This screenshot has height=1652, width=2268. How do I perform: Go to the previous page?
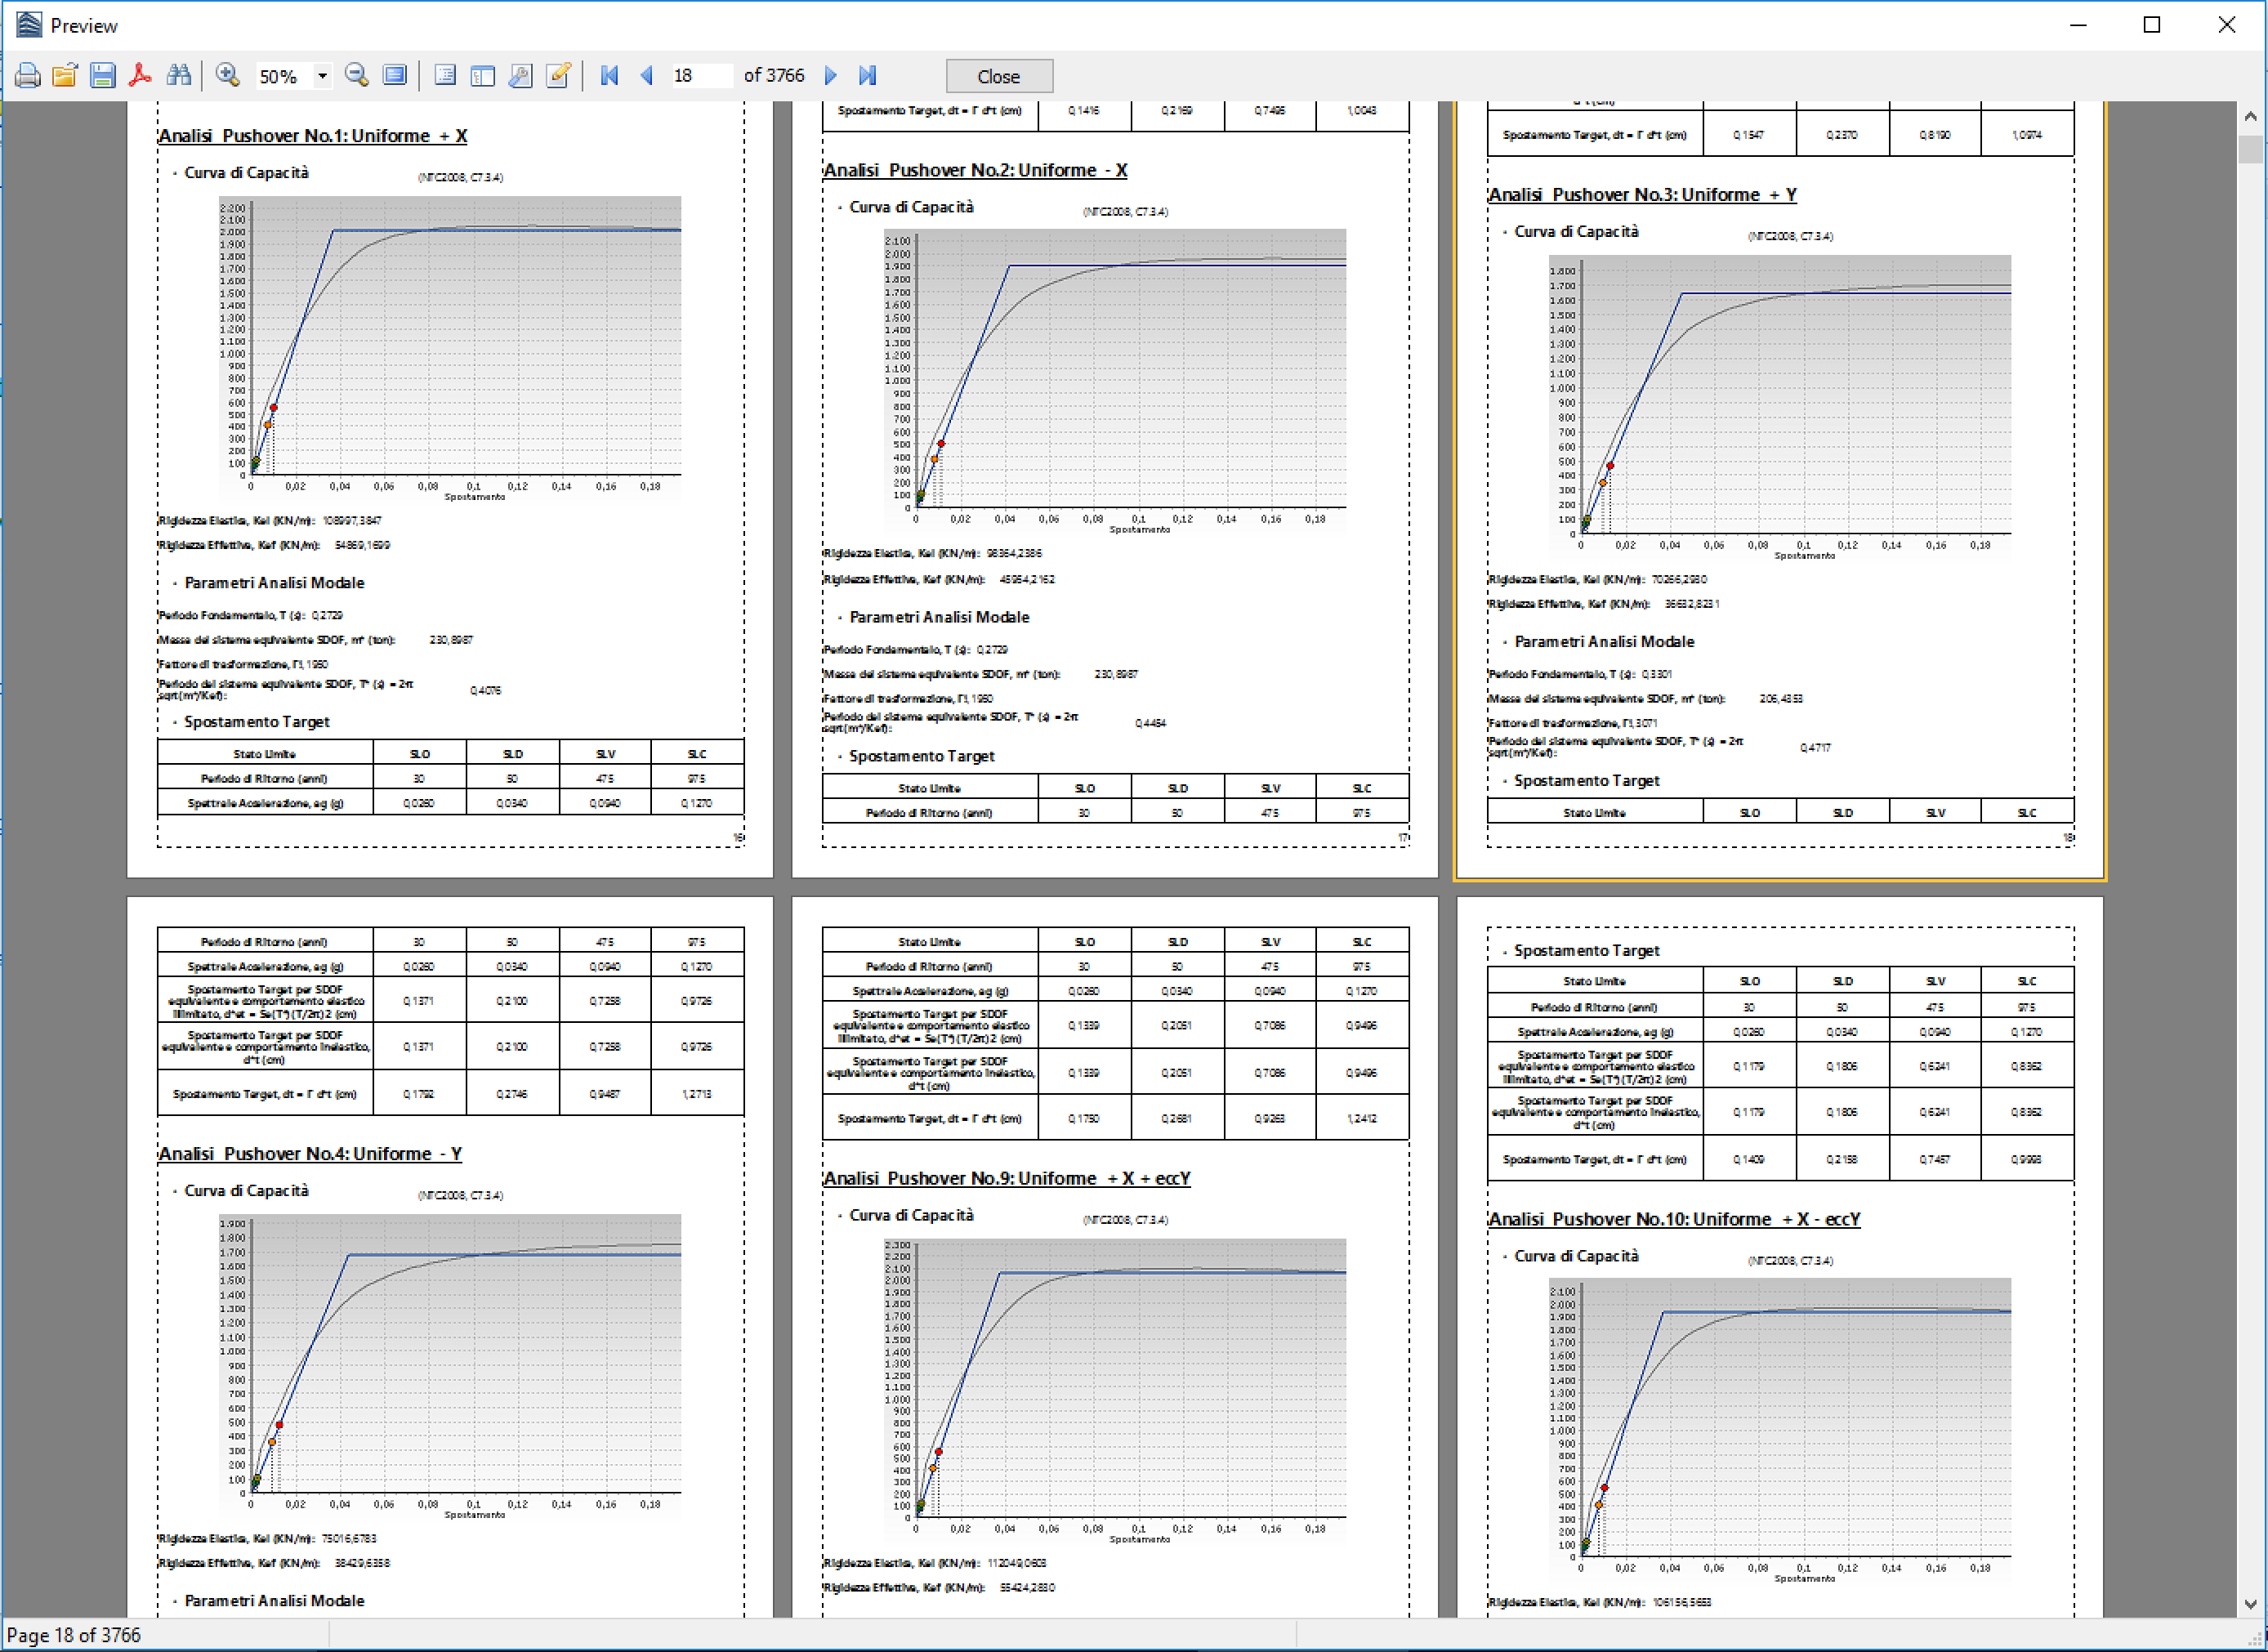(x=647, y=76)
